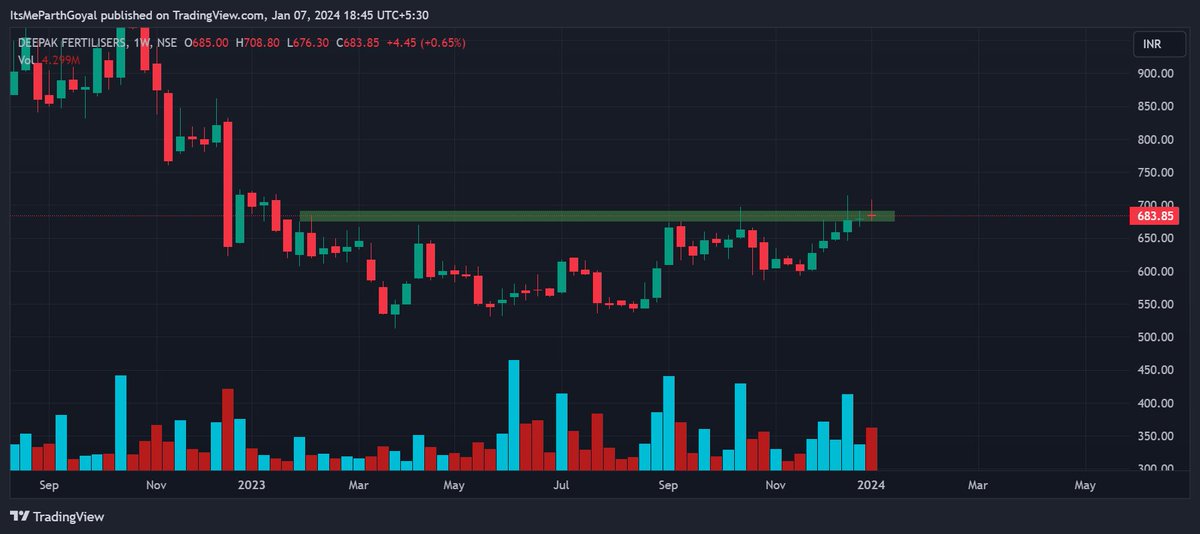Screen dimensions: 1200x534
Task: Click the 2023 label on time axis
Action: (x=251, y=485)
